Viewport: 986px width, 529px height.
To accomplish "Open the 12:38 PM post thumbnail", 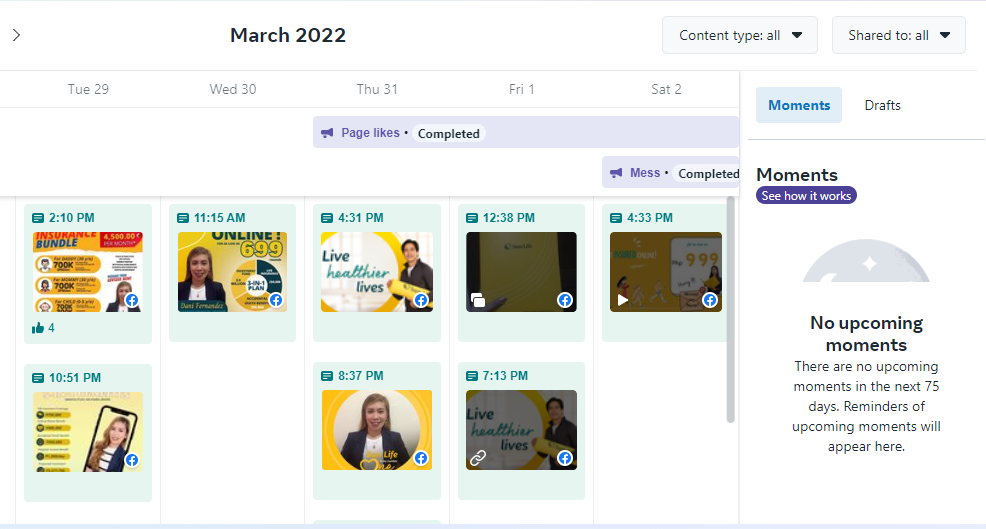I will pyautogui.click(x=521, y=272).
